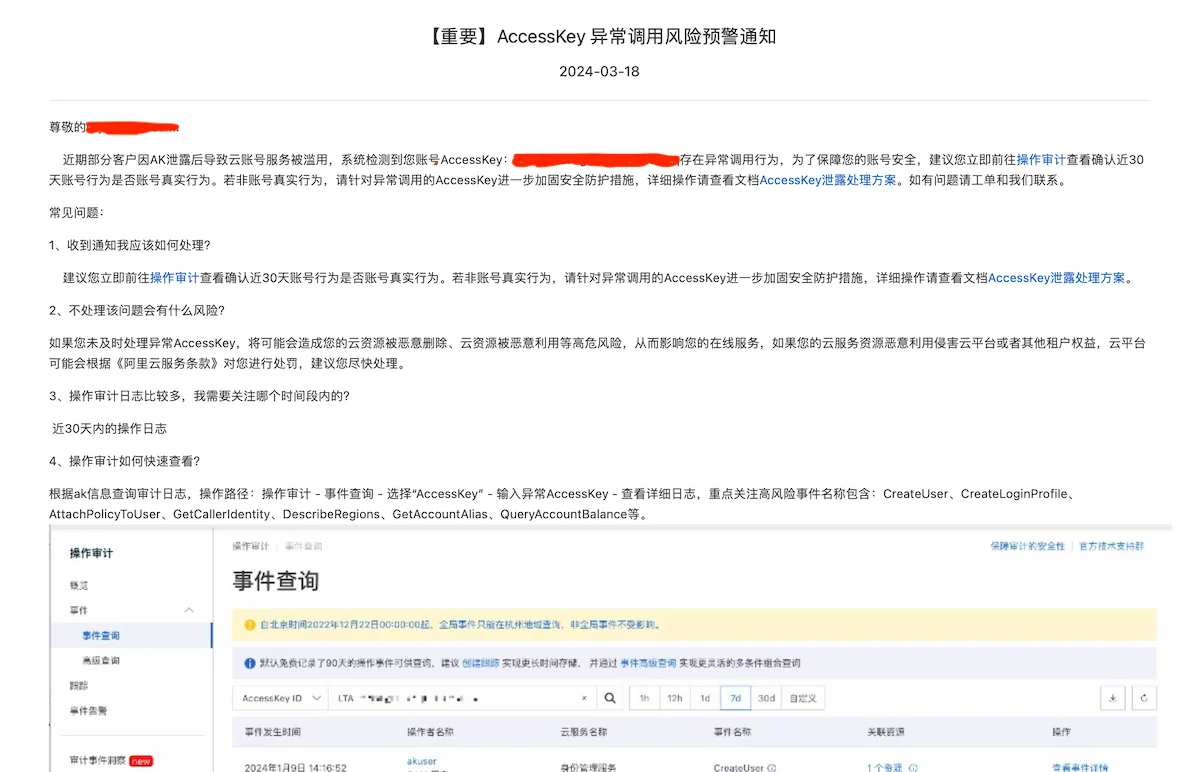1200x772 pixels.
Task: Open the first AccessKey泄露处理方案 document link
Action: (828, 181)
